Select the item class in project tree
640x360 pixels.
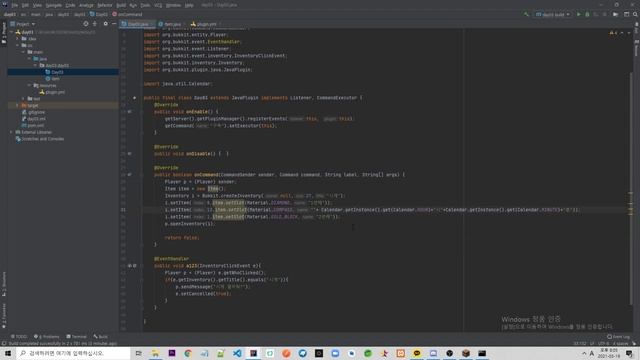(56, 79)
